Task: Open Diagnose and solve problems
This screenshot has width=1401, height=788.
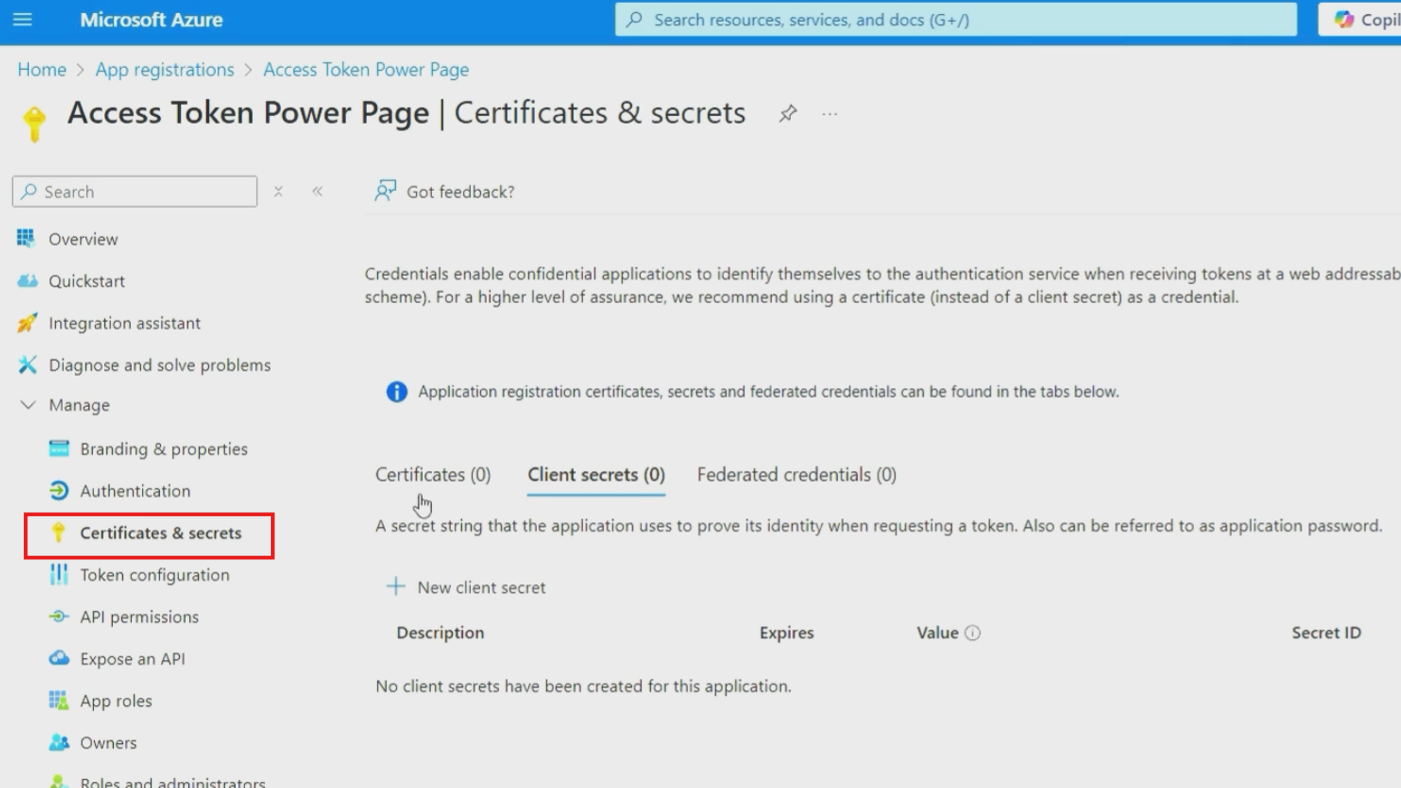Action: click(x=160, y=365)
